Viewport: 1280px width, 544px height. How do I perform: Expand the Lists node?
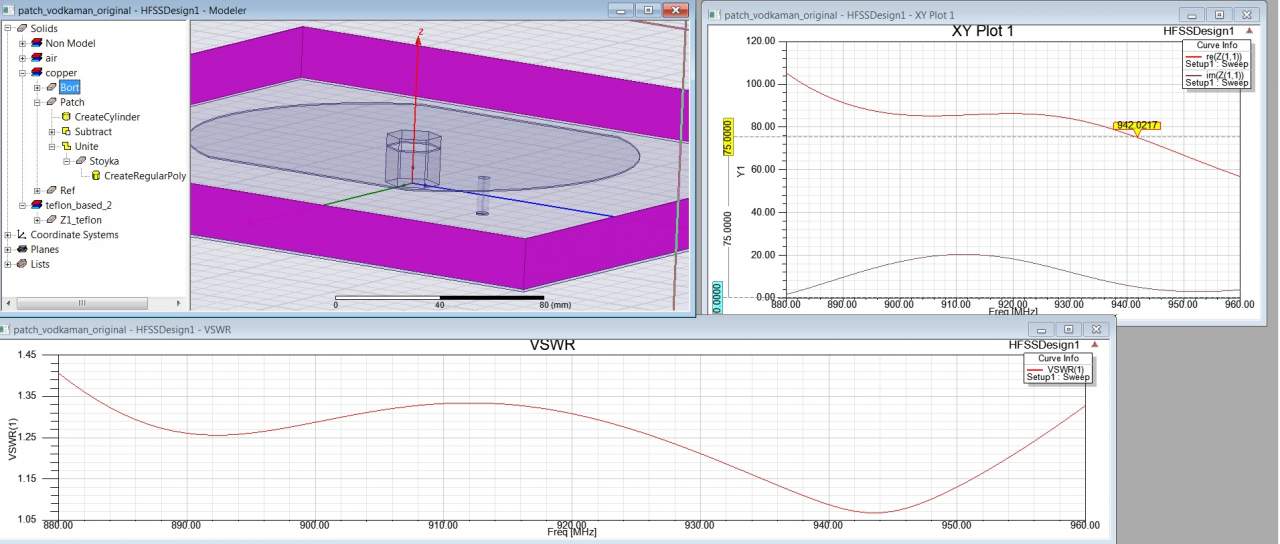[x=8, y=264]
